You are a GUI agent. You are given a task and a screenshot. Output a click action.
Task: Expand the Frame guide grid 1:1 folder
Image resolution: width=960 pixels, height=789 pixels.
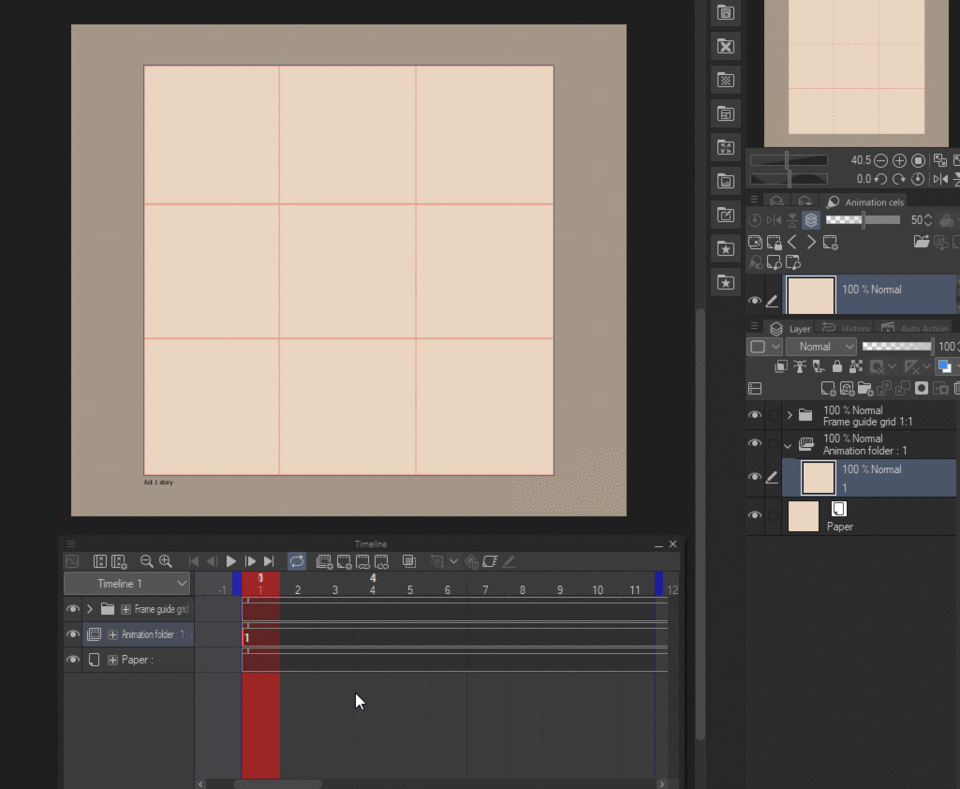click(789, 415)
